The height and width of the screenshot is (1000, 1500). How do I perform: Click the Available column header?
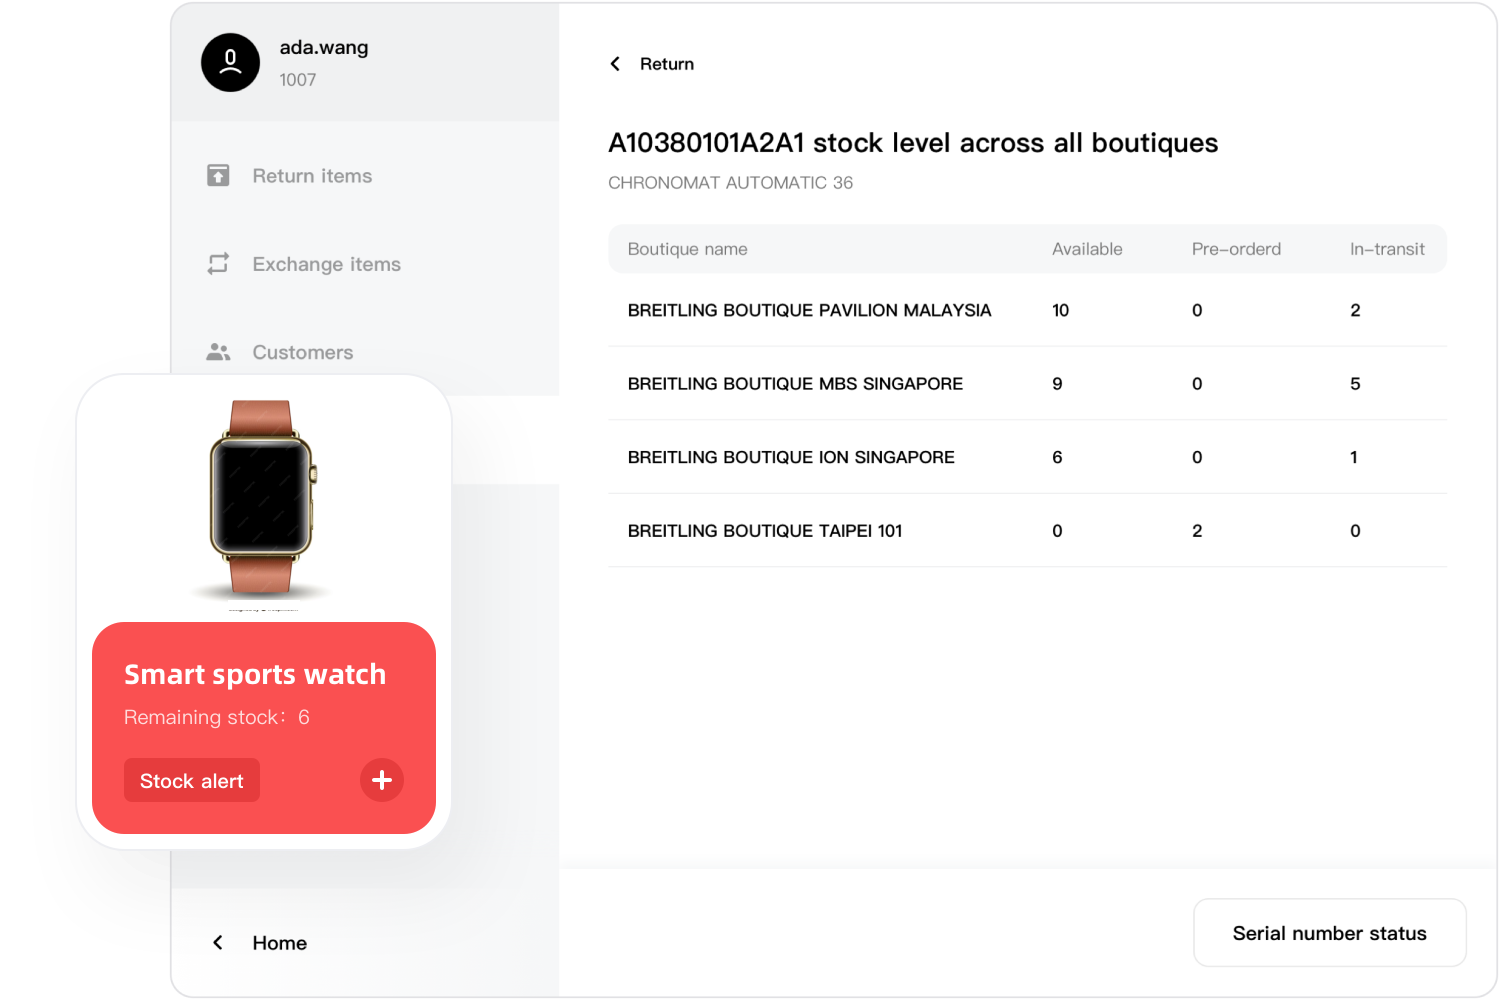pos(1087,249)
